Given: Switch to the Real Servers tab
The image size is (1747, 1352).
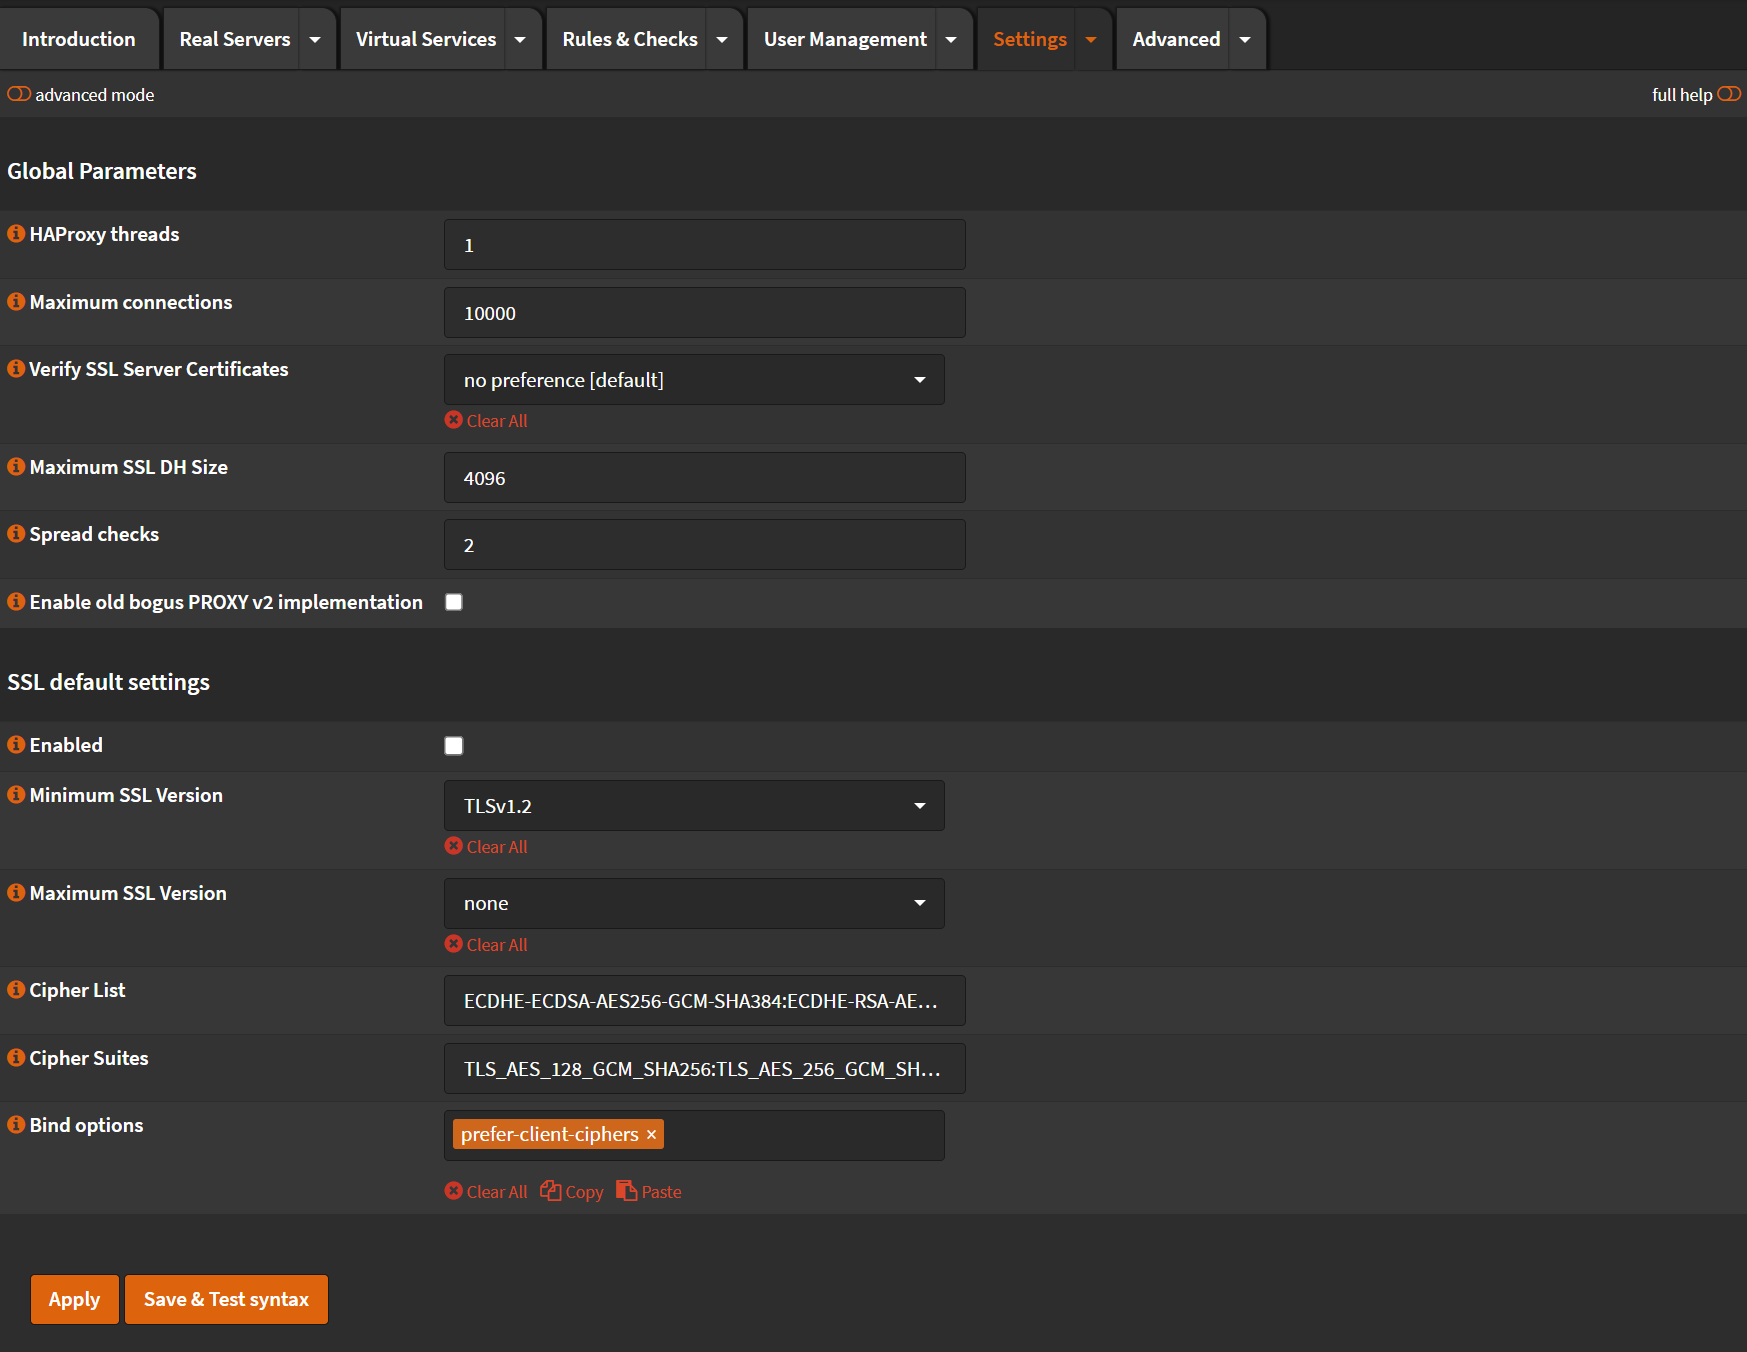Looking at the screenshot, I should point(234,39).
